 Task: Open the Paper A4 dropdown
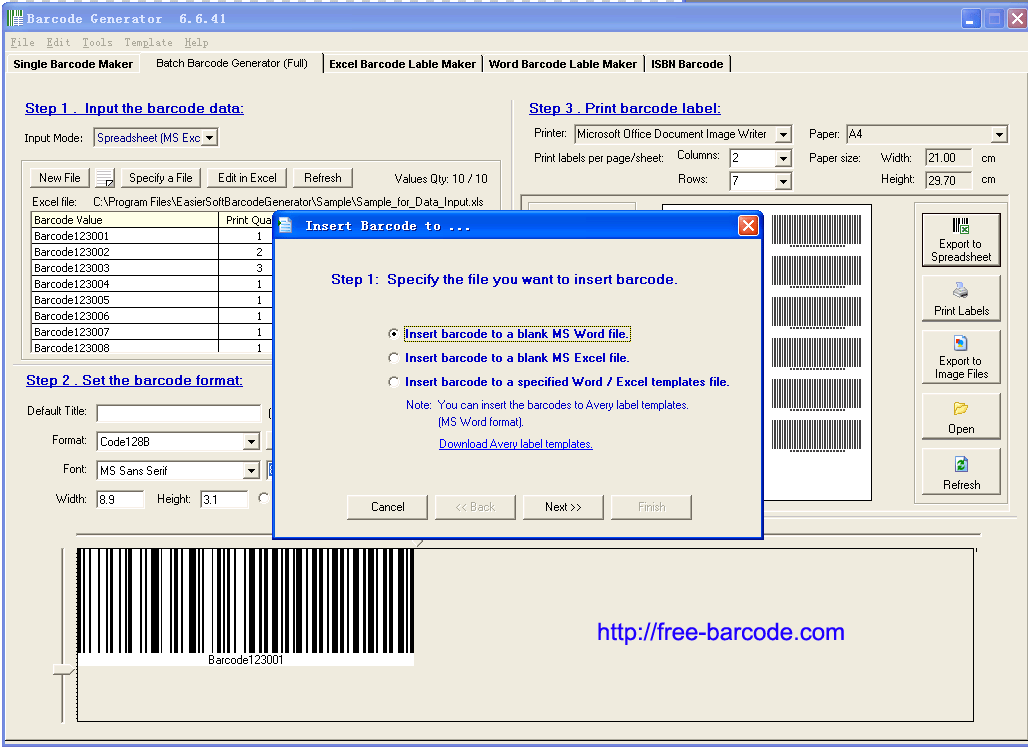tap(999, 134)
